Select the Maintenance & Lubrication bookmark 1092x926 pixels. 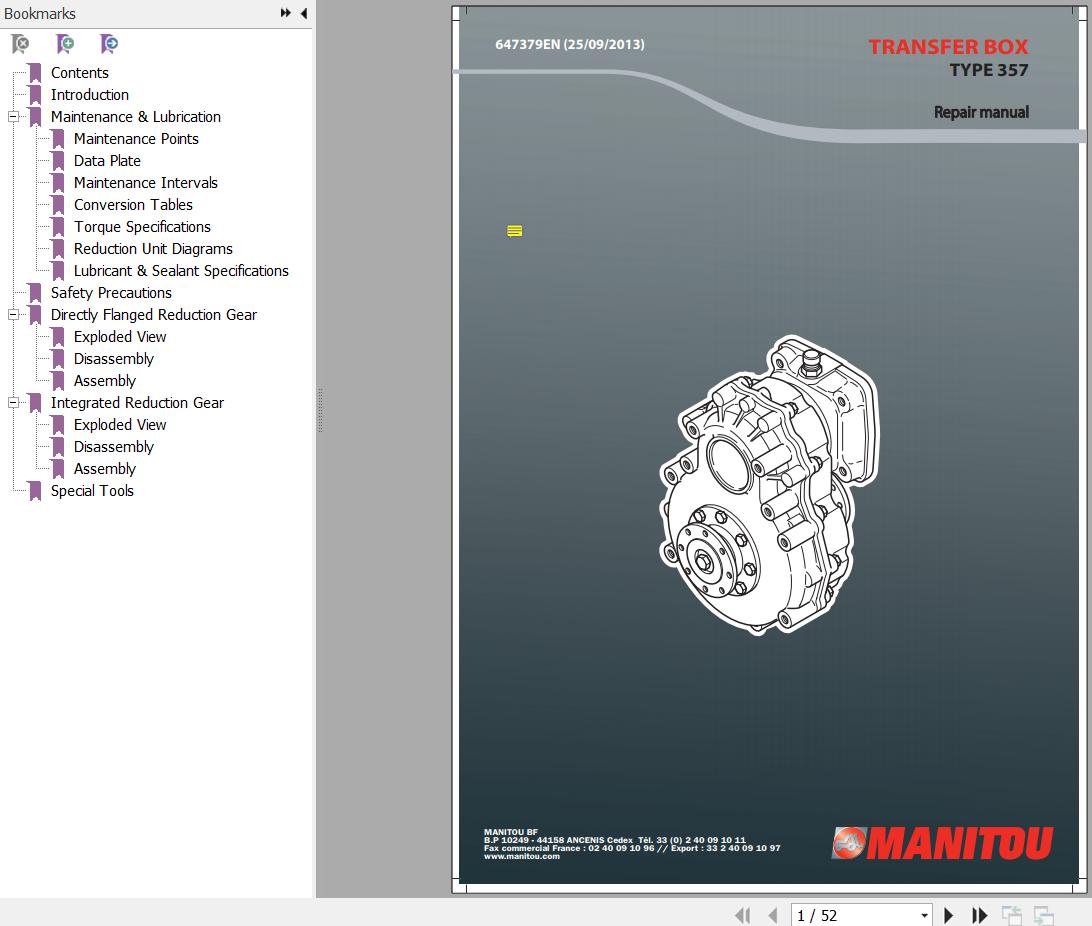[136, 117]
